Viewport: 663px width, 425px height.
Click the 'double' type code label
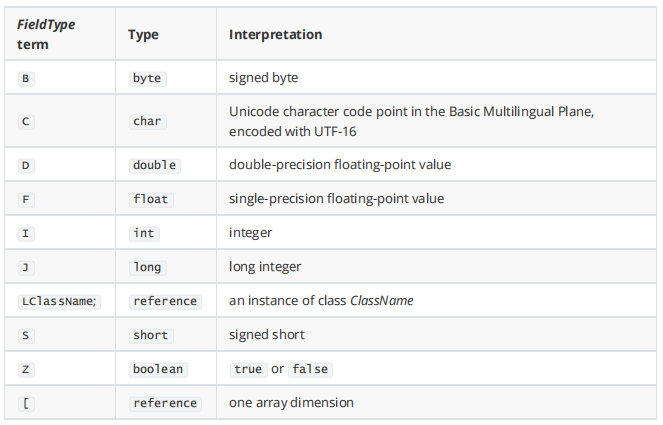pyautogui.click(x=154, y=165)
